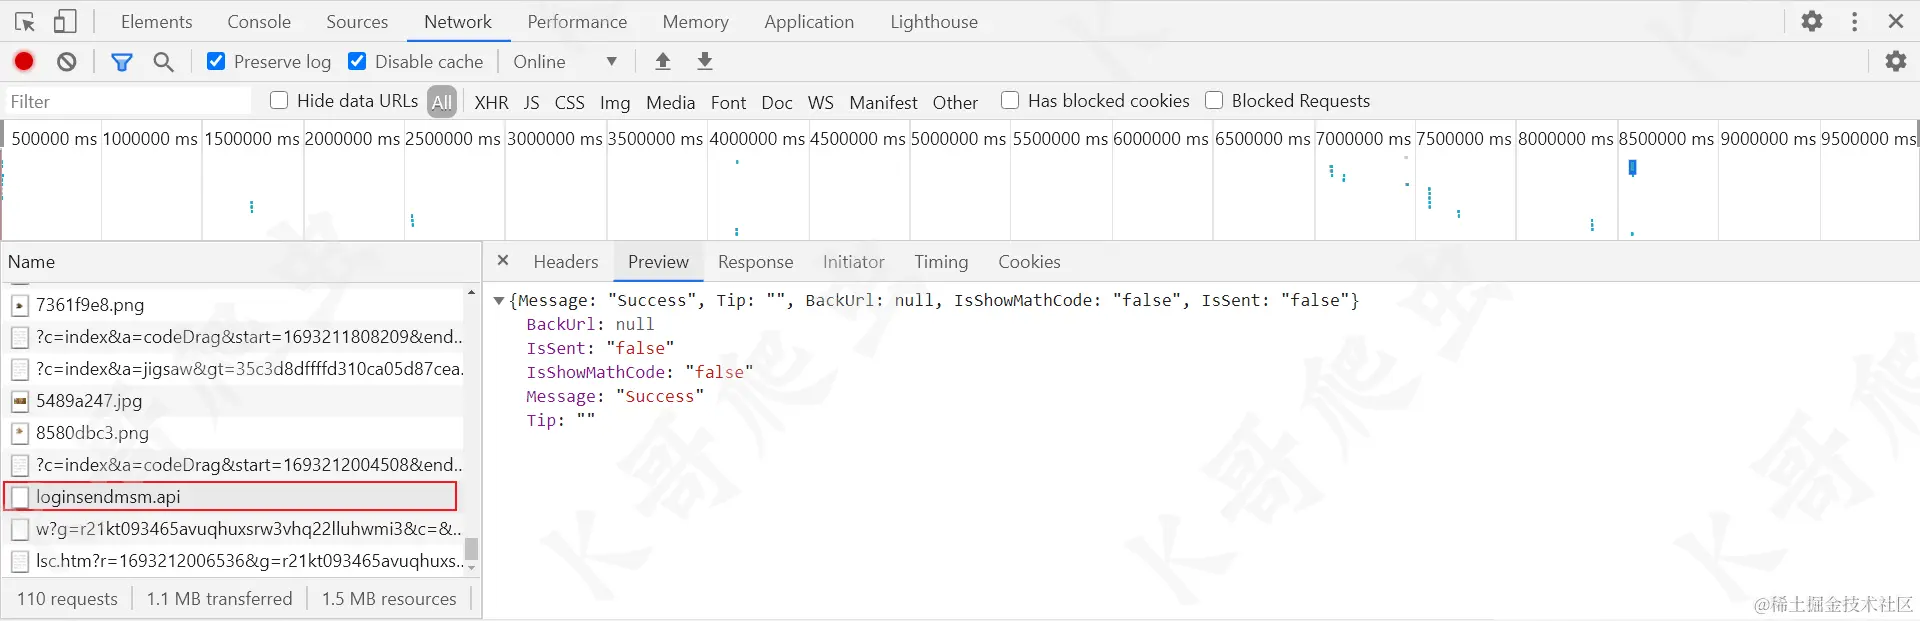
Task: Click the 8500000 ms timeline request marker
Action: pos(1632,168)
